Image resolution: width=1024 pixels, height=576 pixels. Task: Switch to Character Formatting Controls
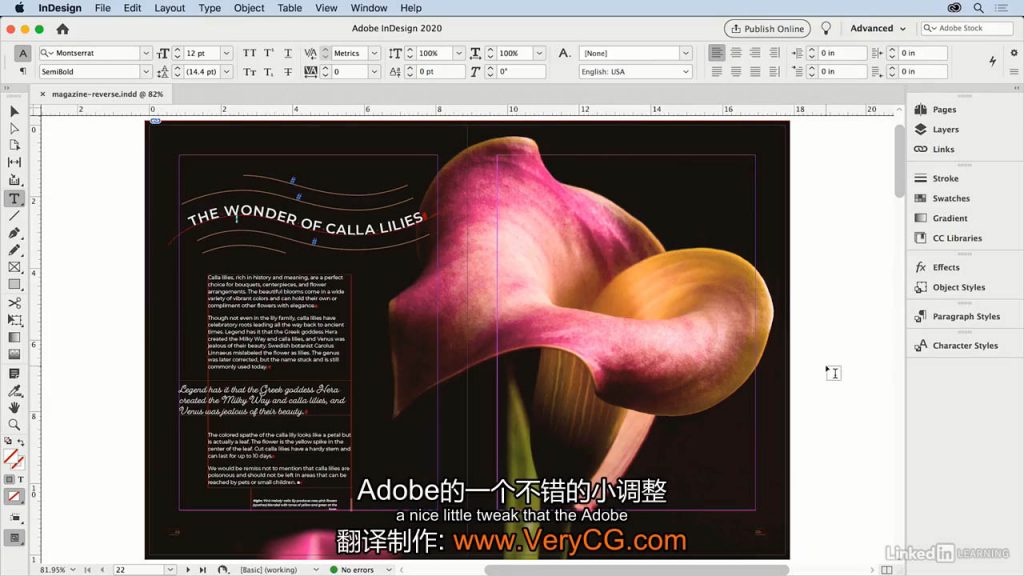[23, 54]
